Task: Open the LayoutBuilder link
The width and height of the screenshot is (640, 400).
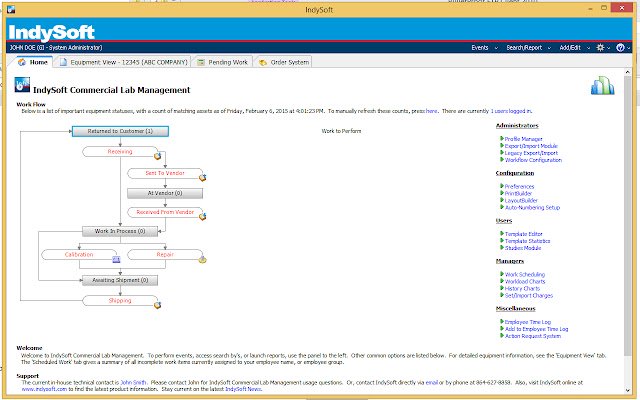Action: (521, 200)
